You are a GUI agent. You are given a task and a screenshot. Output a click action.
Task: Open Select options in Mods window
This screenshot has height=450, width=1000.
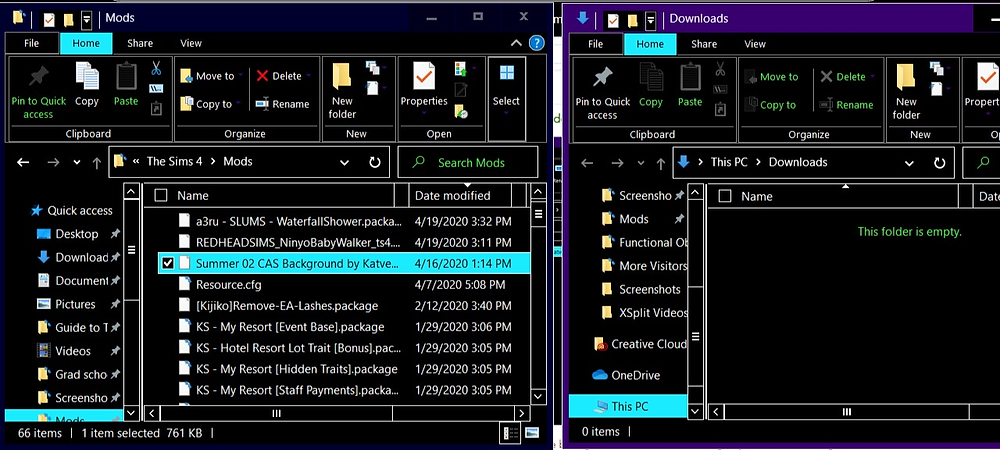tap(506, 88)
